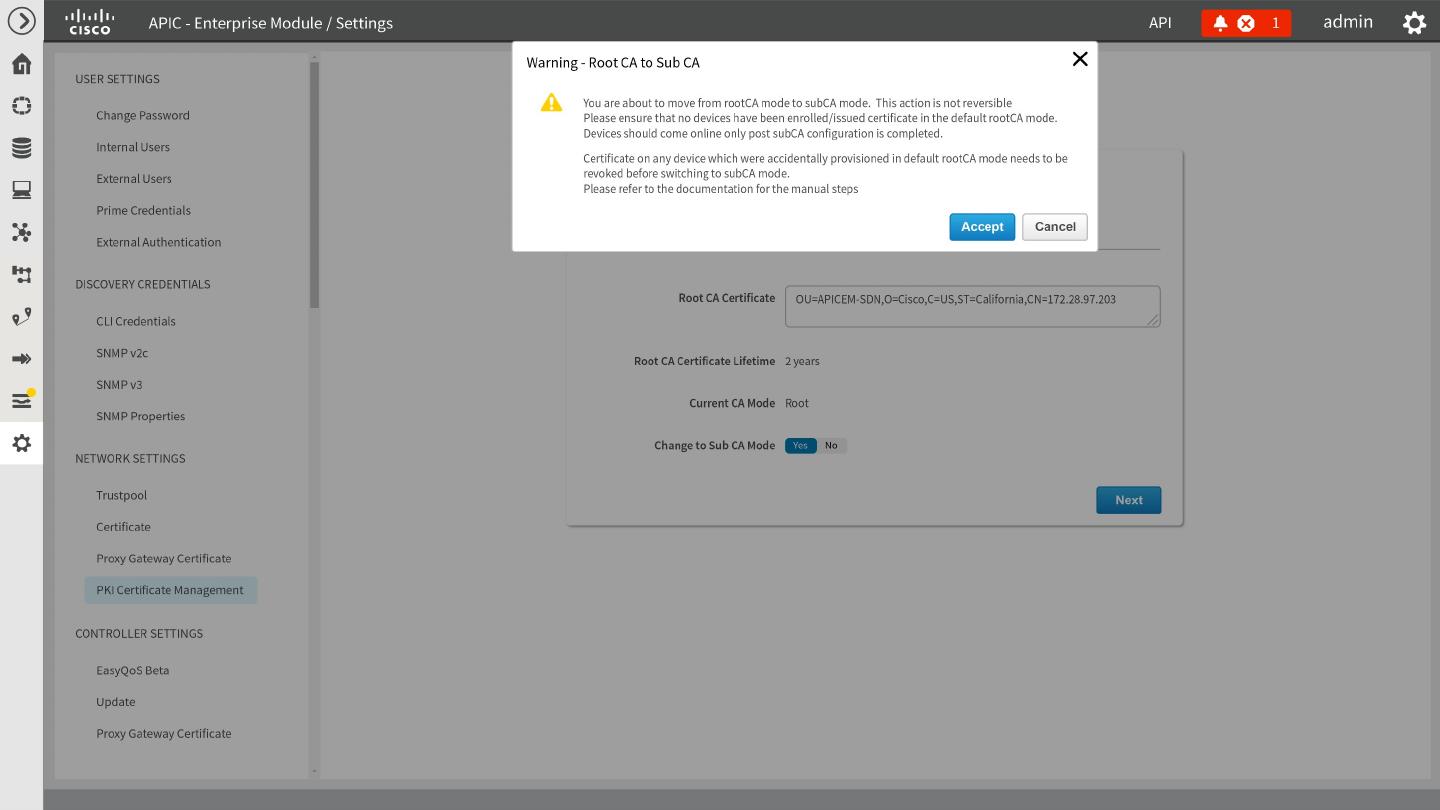The height and width of the screenshot is (810, 1440).
Task: Click the USER SETTINGS heading
Action: (117, 79)
